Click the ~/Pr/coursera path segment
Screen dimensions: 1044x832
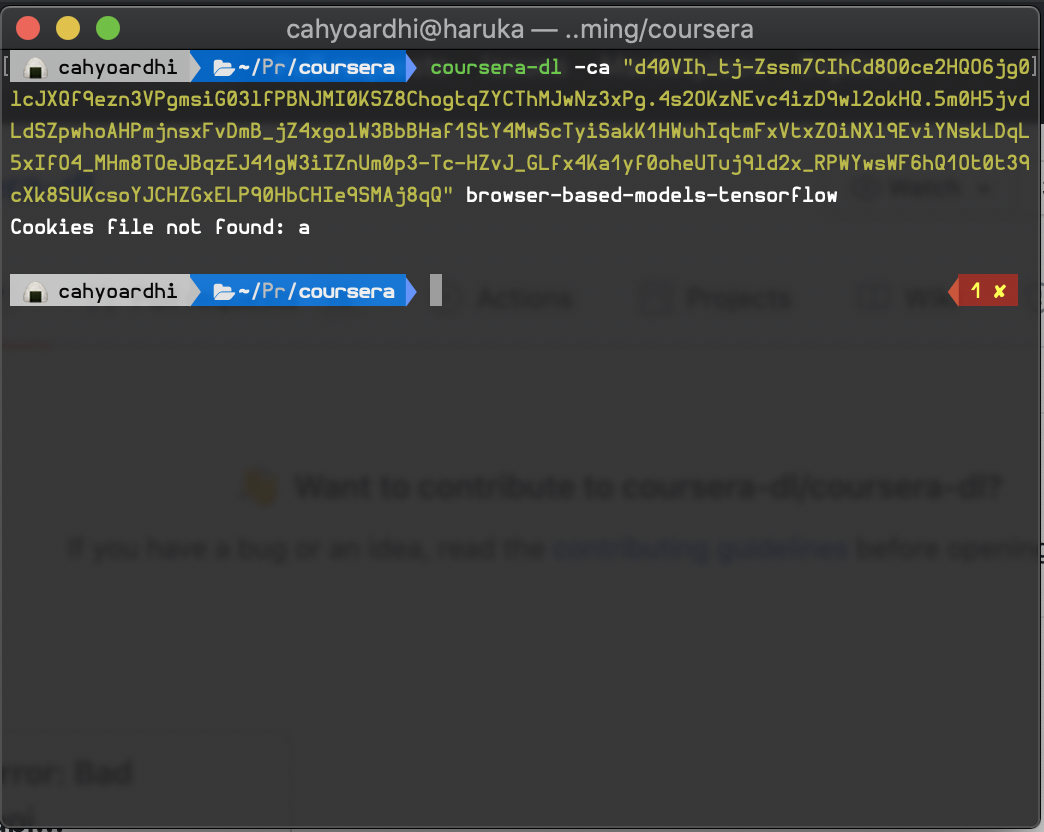point(315,66)
